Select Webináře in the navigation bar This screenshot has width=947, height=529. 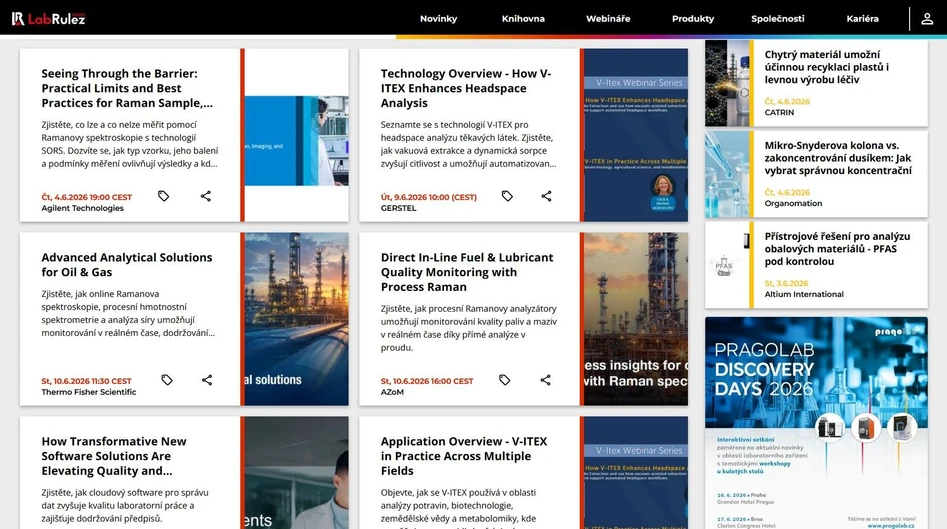tap(608, 19)
